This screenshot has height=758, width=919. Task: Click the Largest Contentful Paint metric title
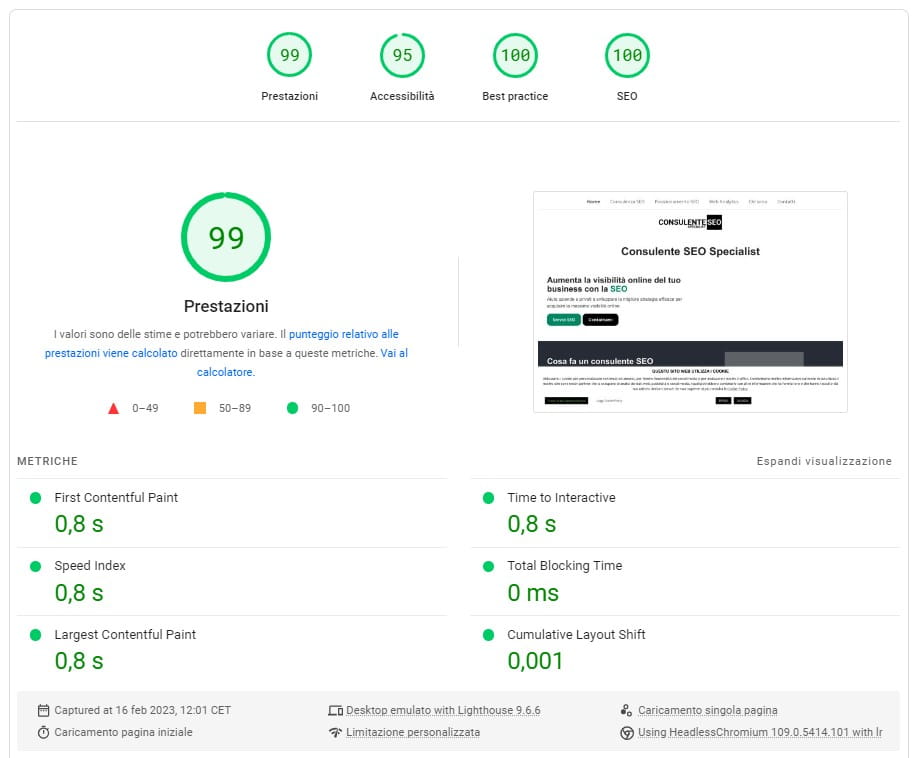pos(125,634)
